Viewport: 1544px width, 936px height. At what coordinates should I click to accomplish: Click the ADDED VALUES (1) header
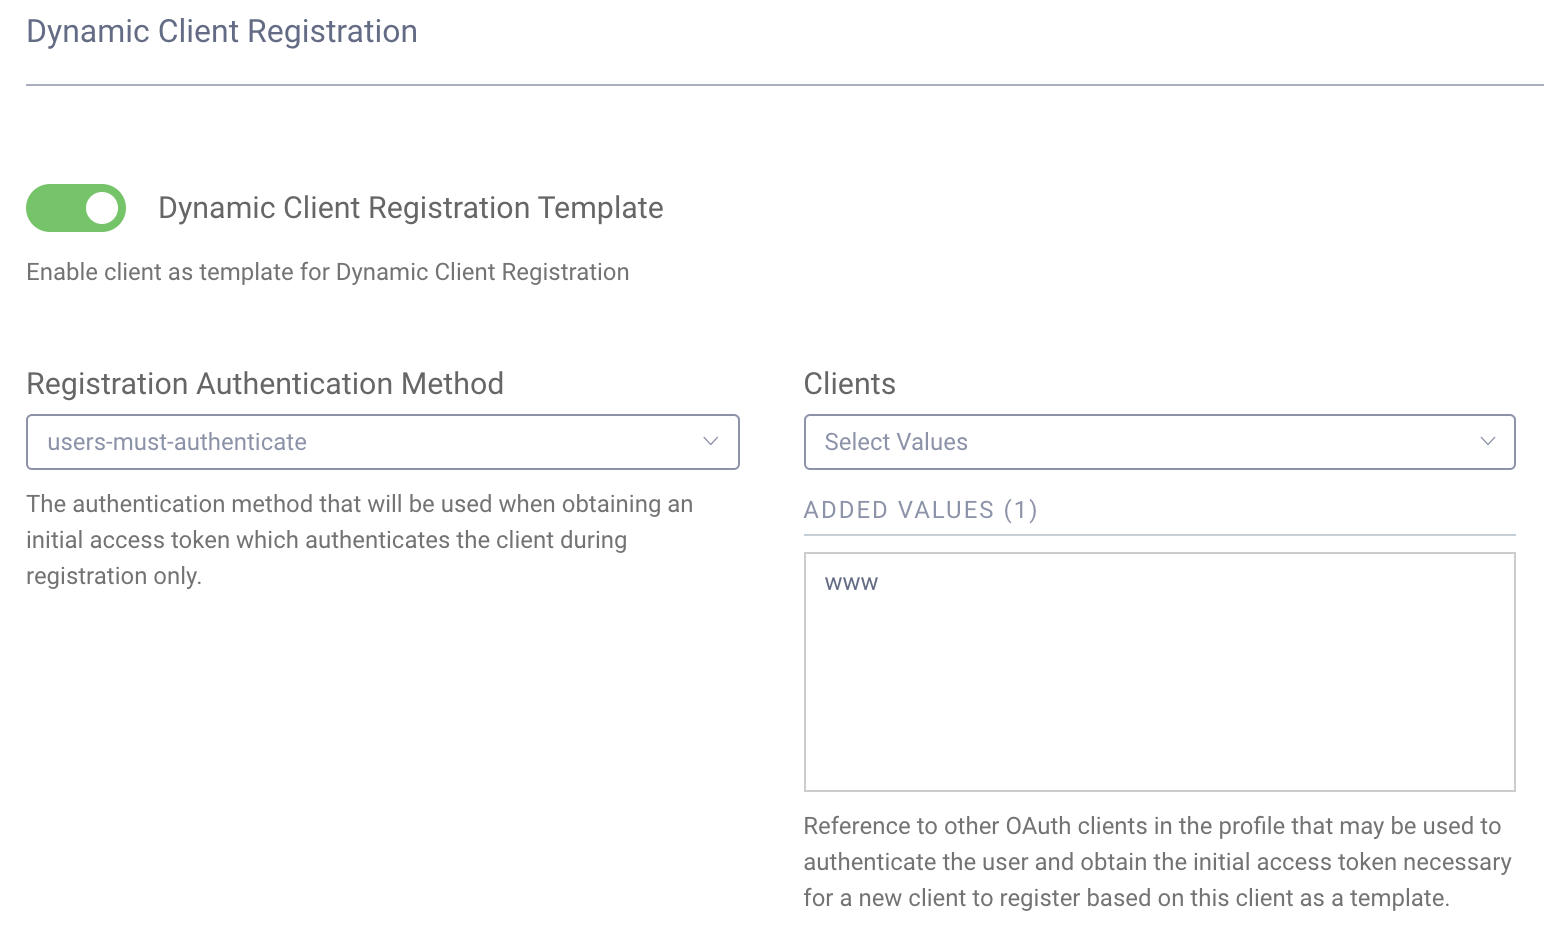(x=920, y=509)
